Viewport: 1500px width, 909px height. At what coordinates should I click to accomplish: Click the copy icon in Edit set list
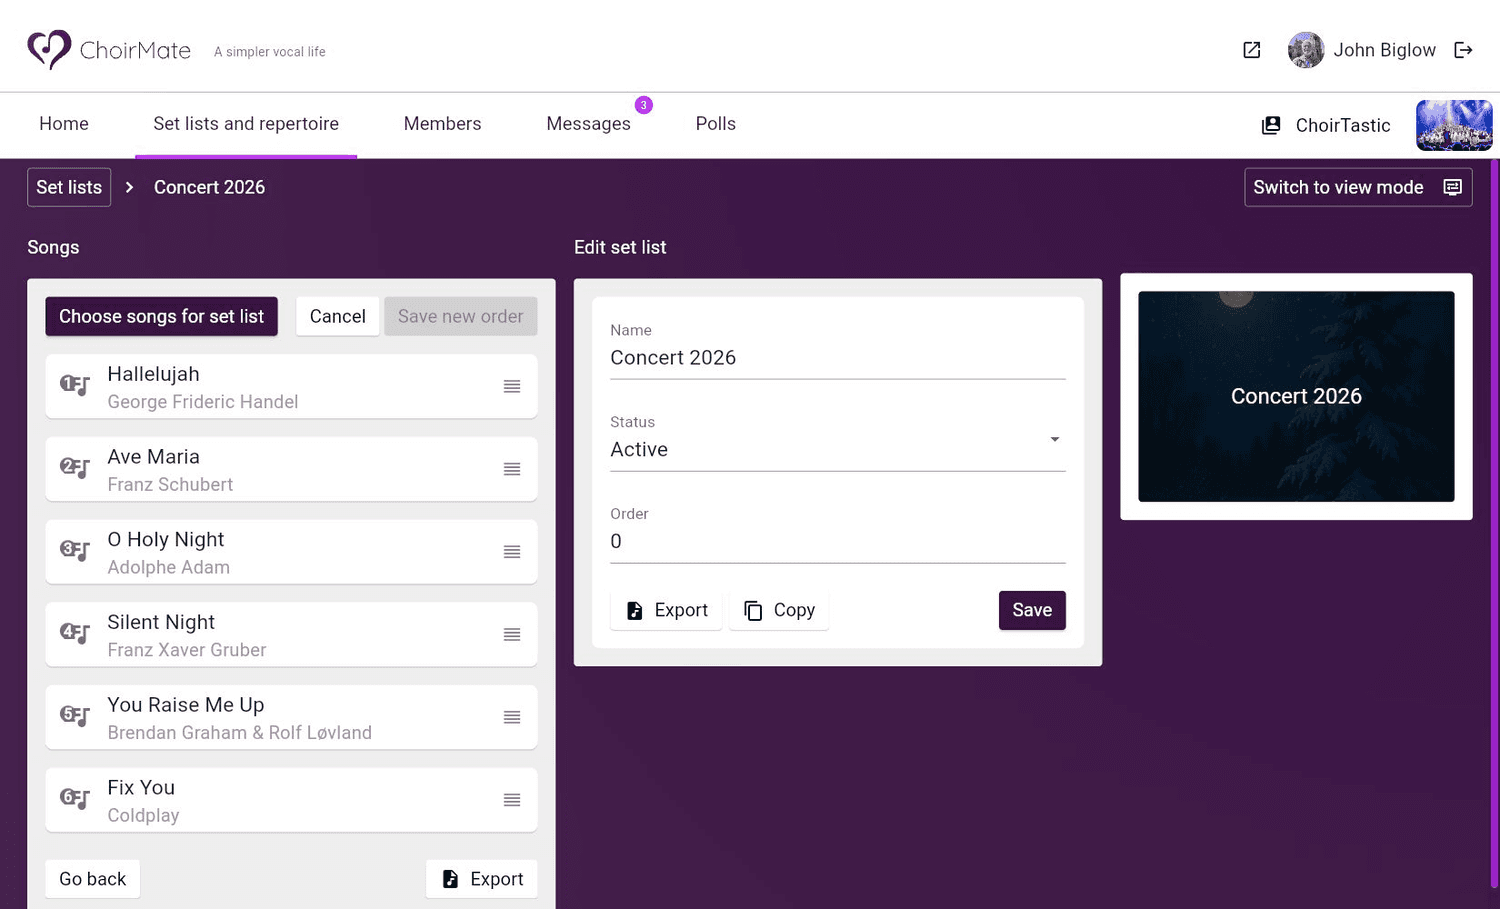[753, 611]
